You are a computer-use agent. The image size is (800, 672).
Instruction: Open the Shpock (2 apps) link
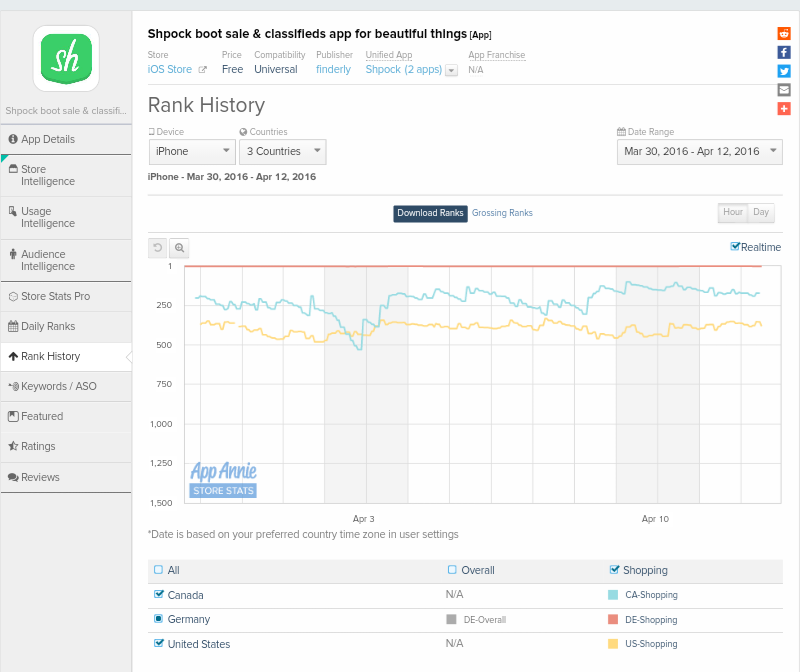(x=404, y=69)
